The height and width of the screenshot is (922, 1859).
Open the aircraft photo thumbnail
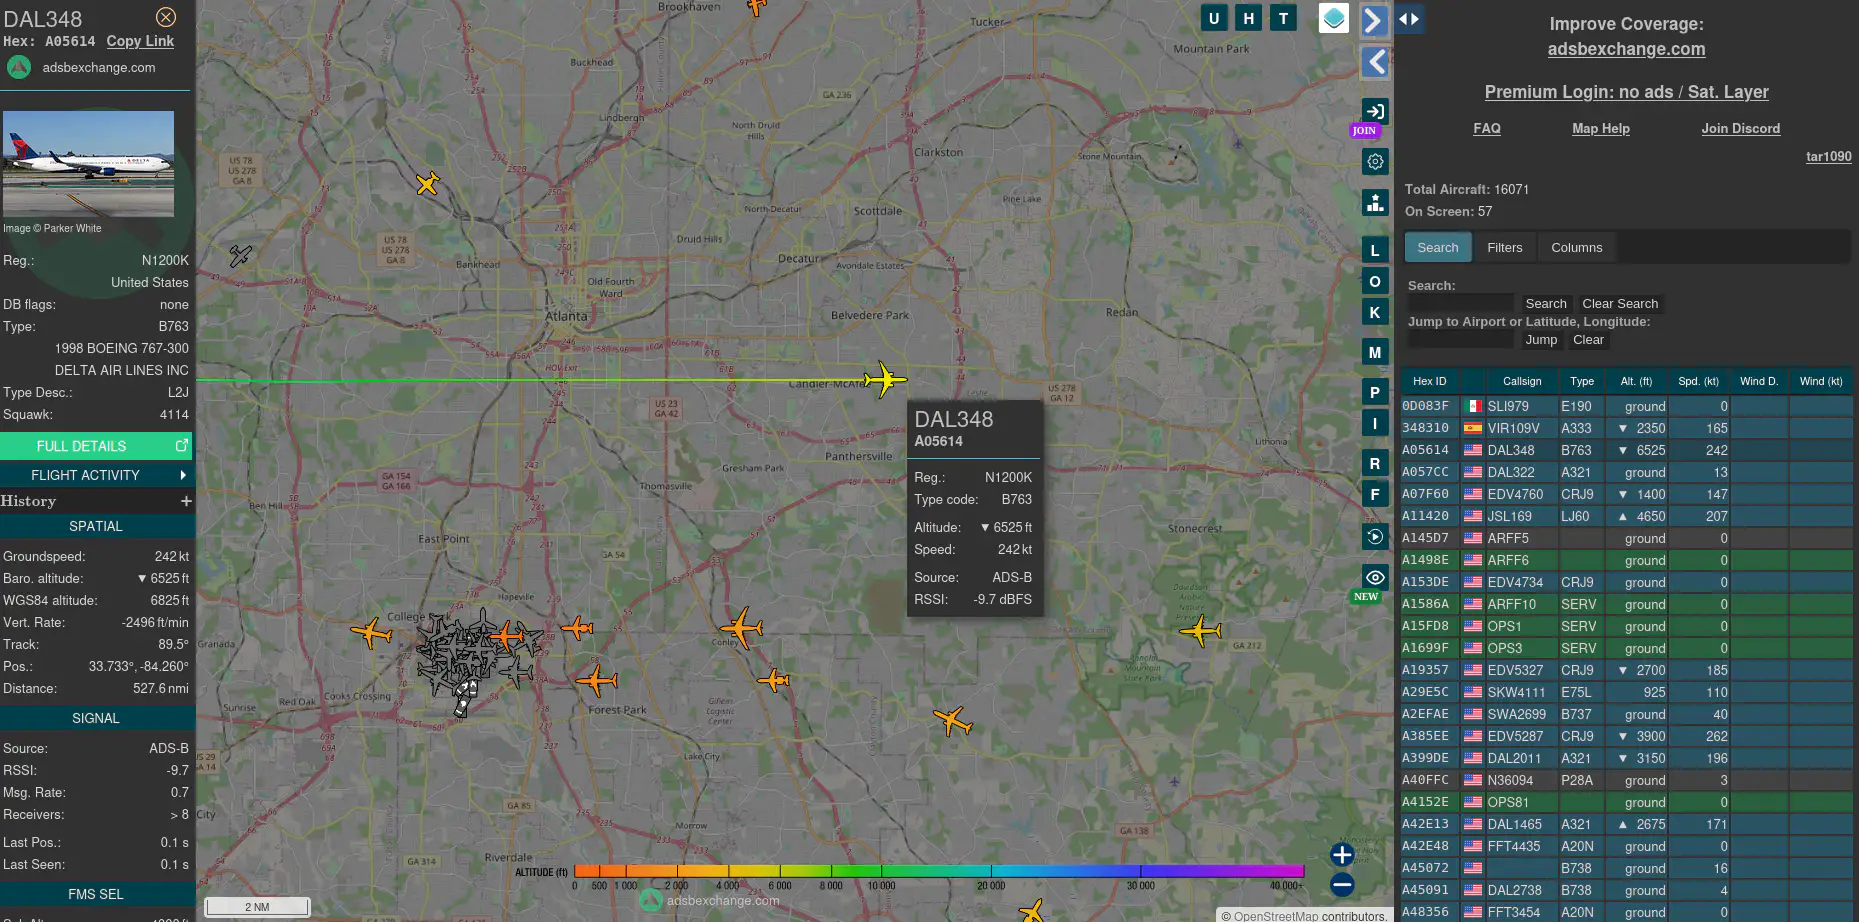point(88,164)
